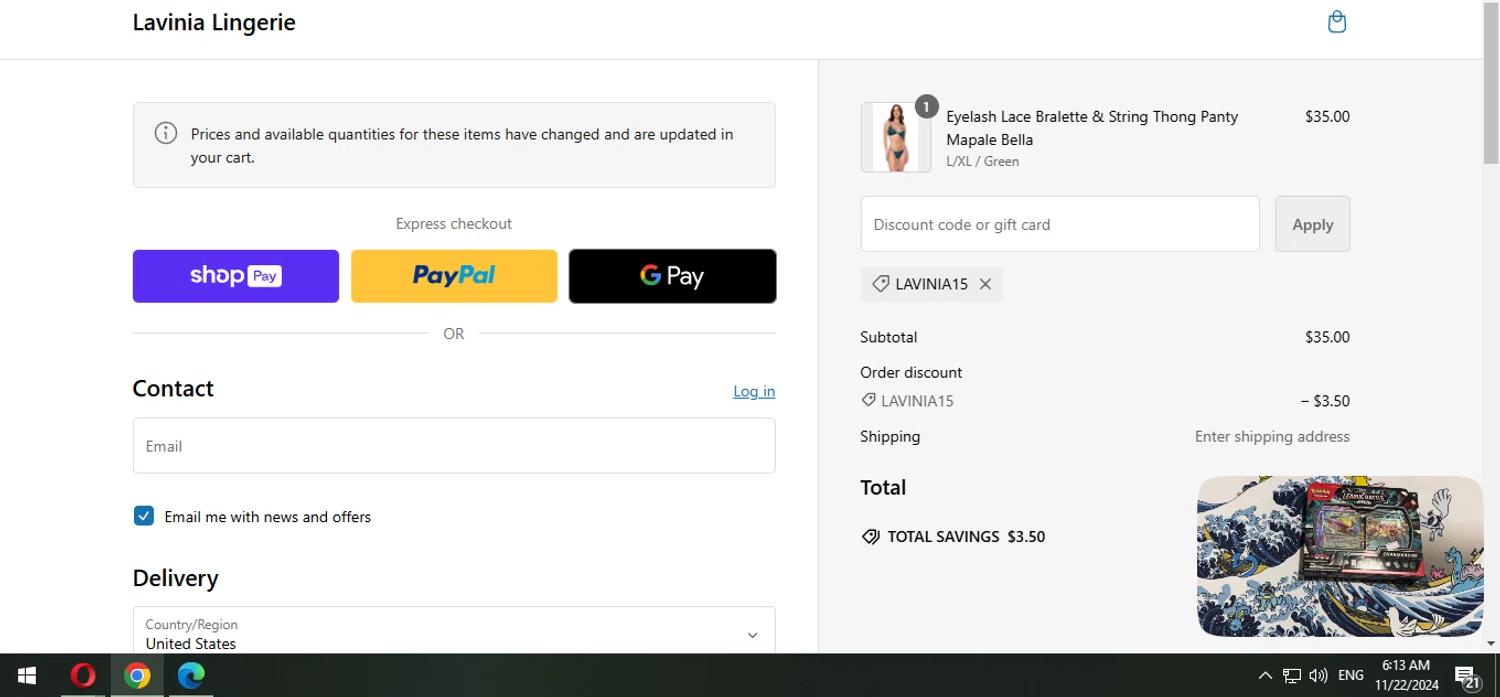Click the info icon in notice banner
Screen dimensions: 1500x697
166,133
